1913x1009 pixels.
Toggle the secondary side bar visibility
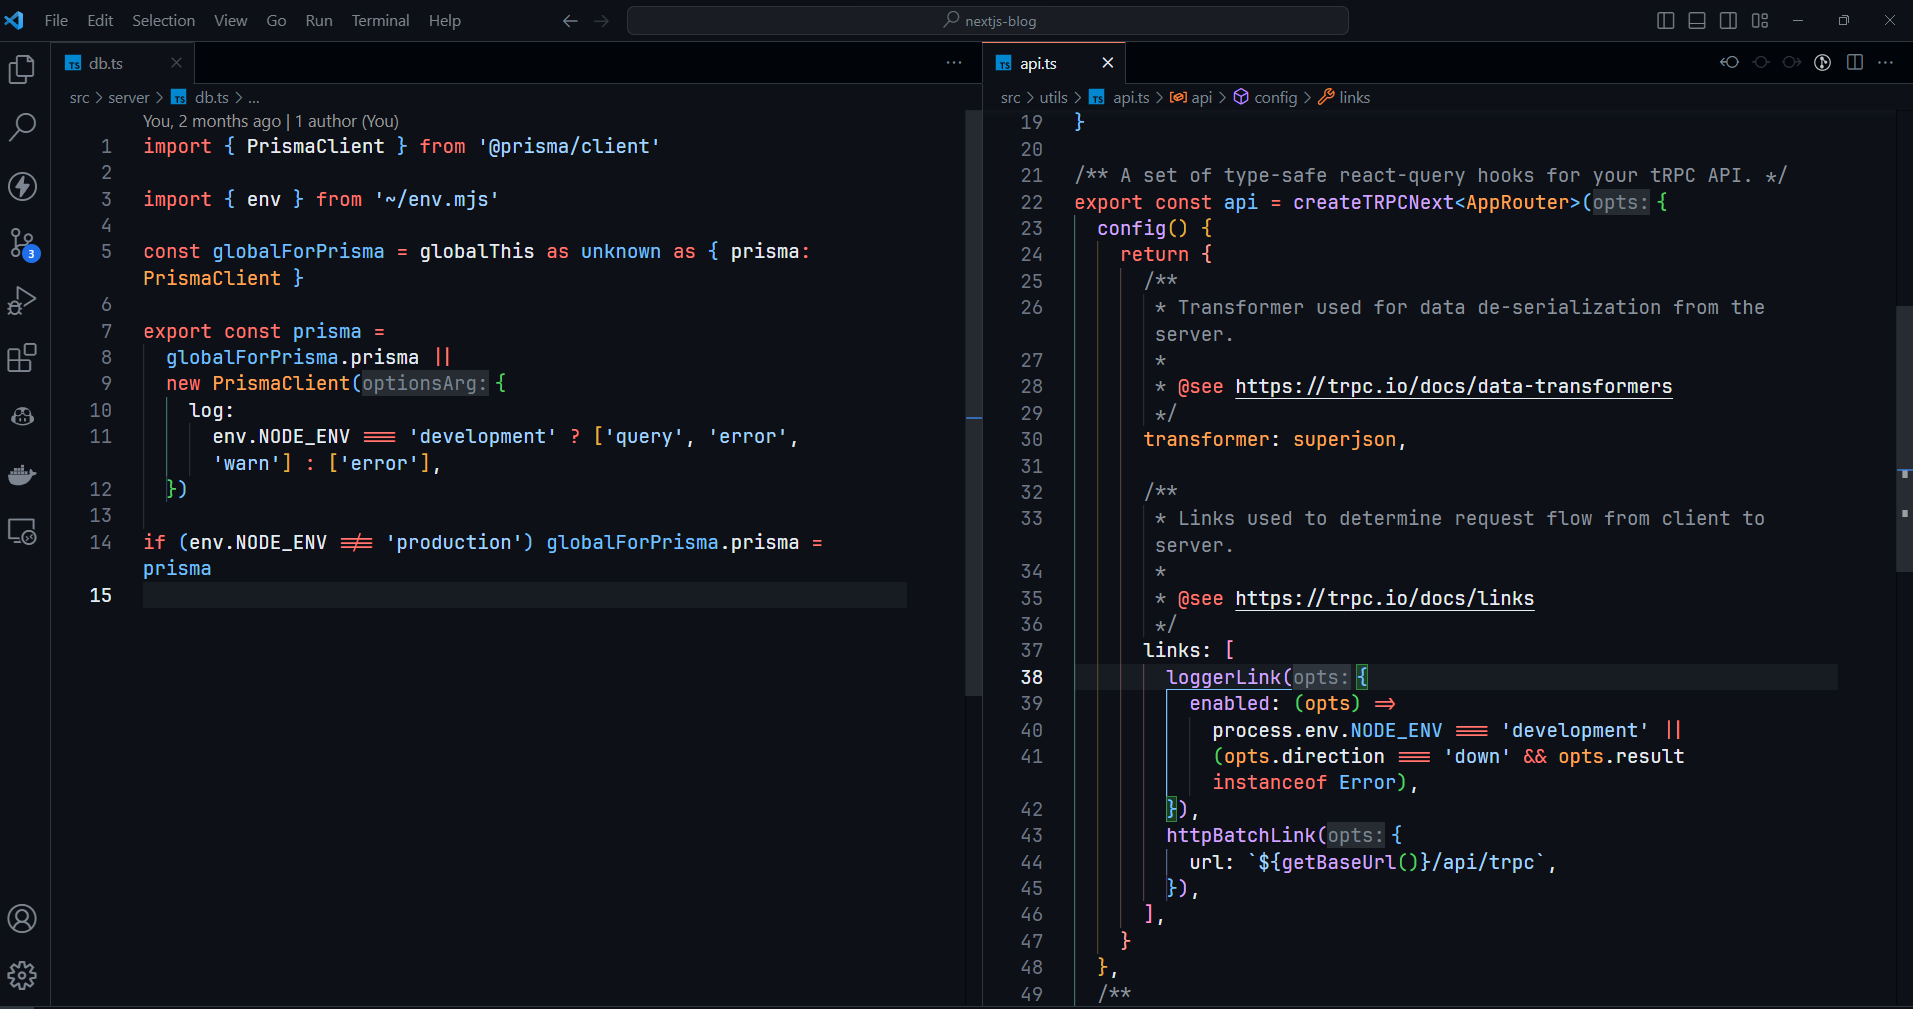click(x=1728, y=21)
